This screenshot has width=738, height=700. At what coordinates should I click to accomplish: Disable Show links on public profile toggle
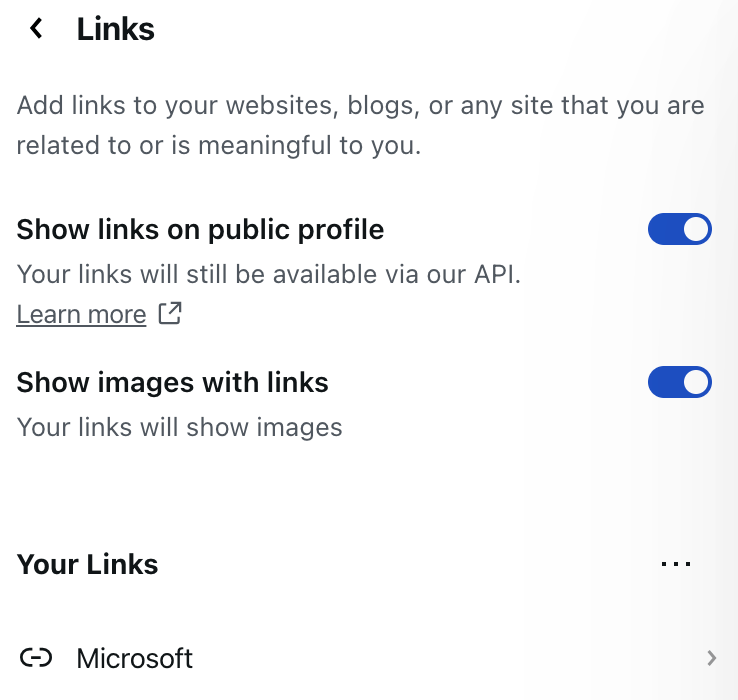click(679, 229)
